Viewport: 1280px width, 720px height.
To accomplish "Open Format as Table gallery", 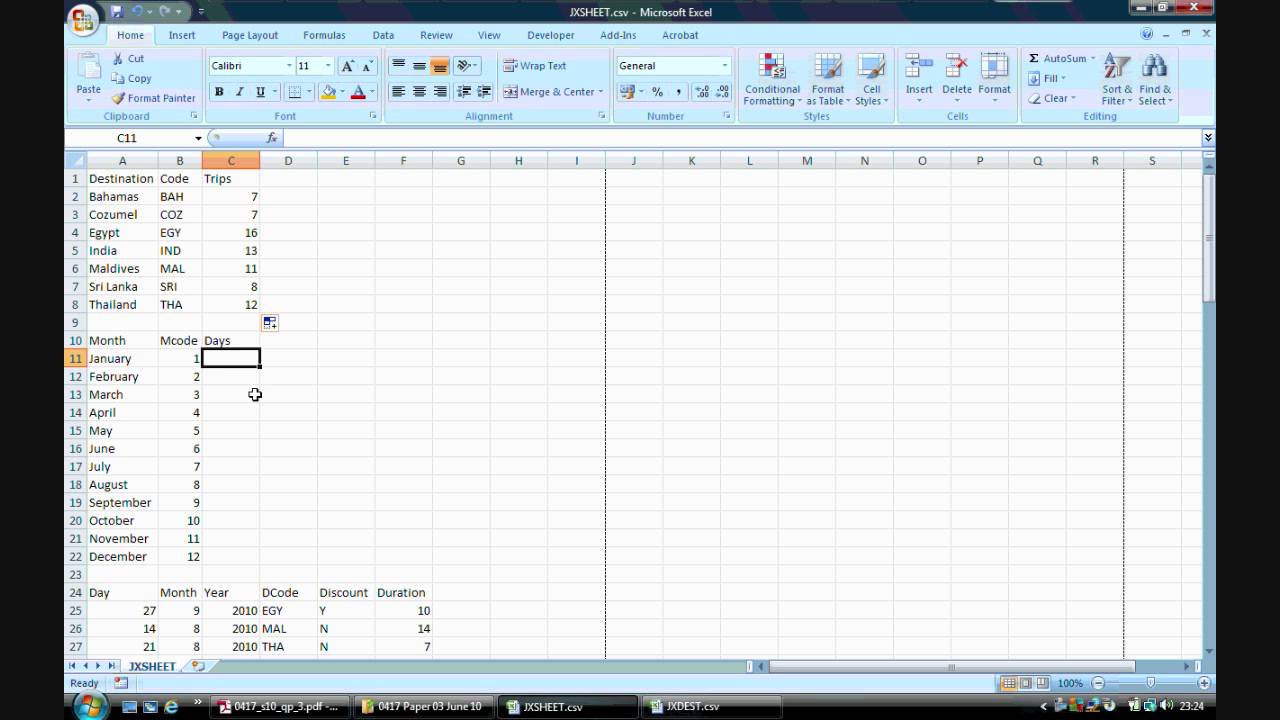I will click(828, 79).
